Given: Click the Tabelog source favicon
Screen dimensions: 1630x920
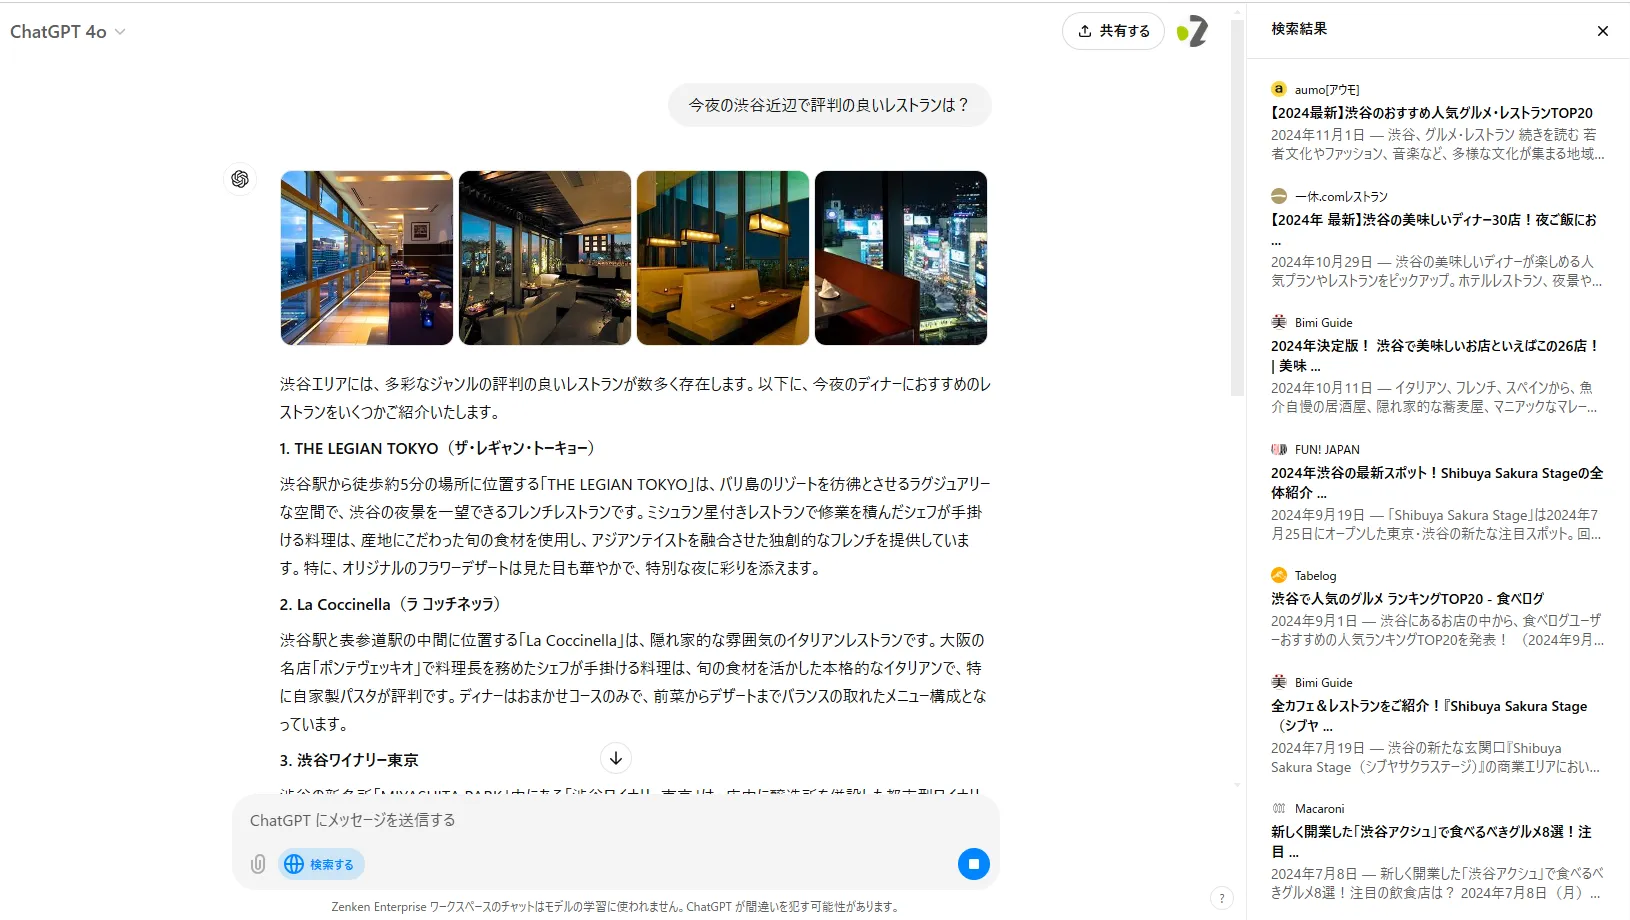Looking at the screenshot, I should (x=1279, y=575).
